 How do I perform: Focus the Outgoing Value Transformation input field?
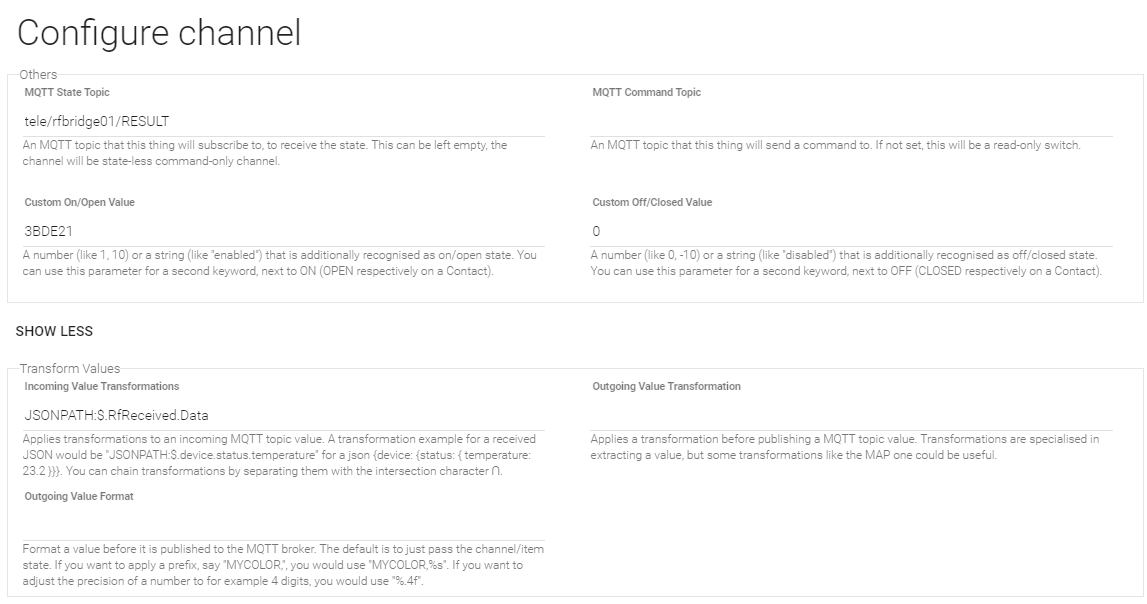(850, 415)
